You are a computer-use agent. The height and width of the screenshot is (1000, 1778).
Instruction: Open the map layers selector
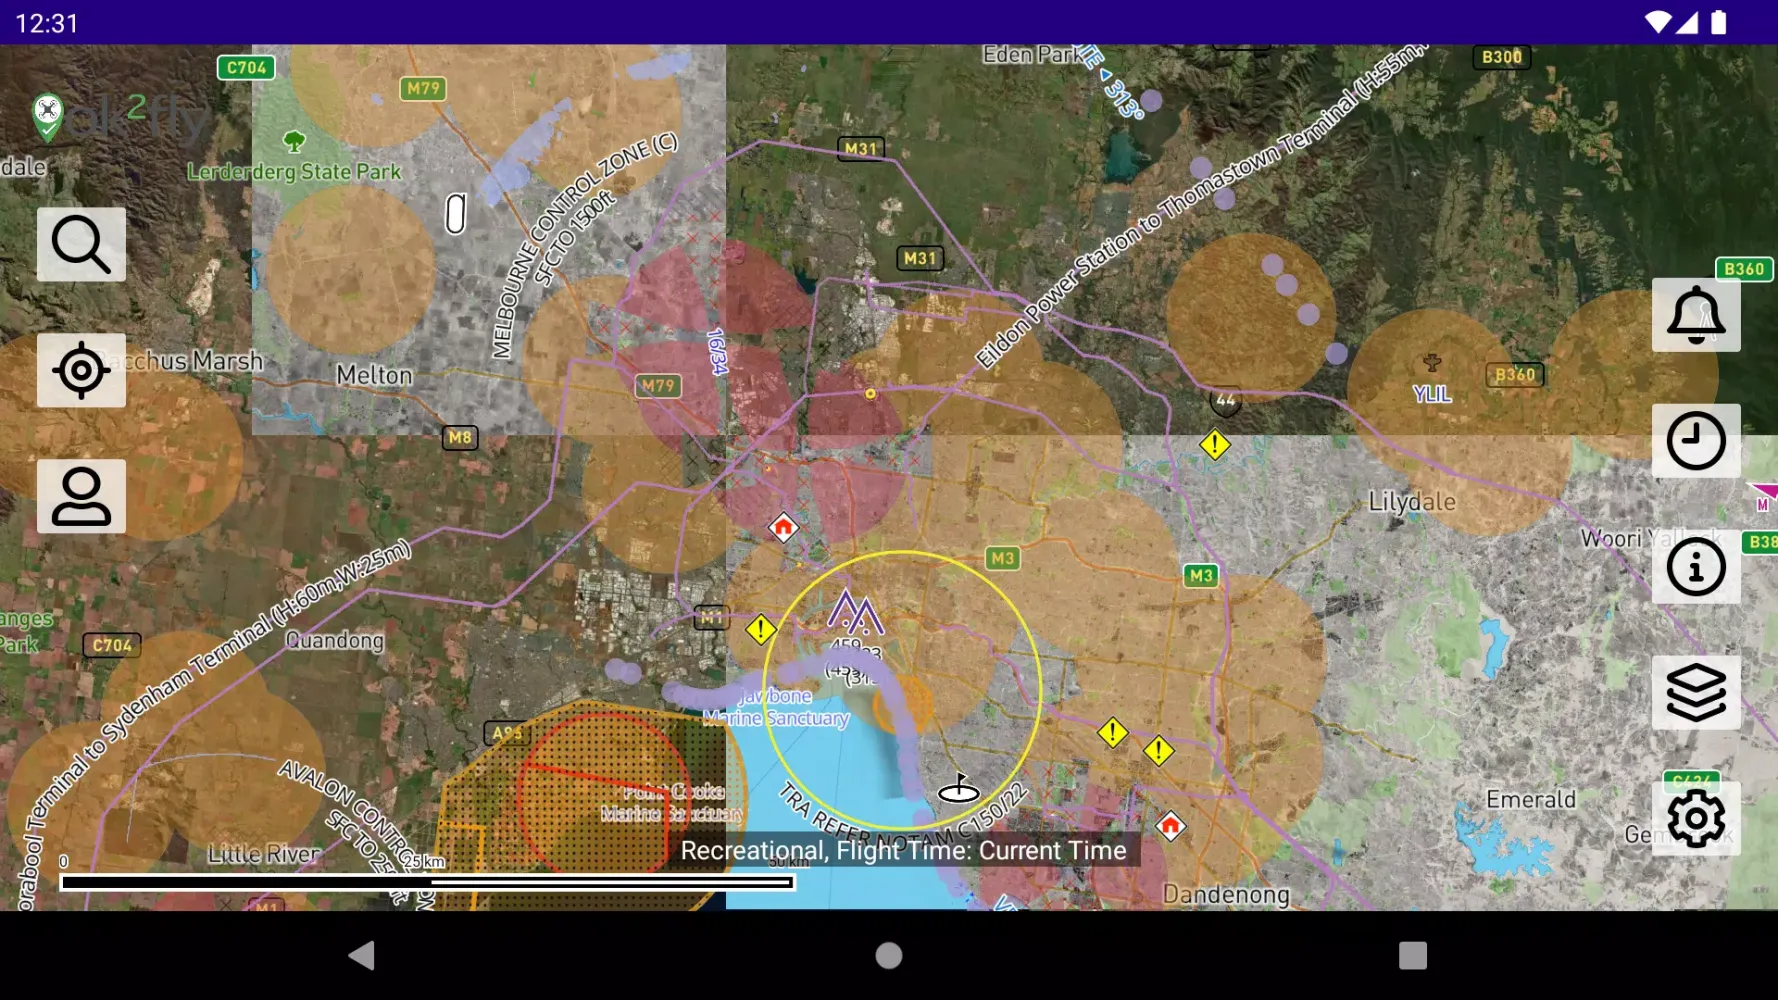pos(1697,692)
